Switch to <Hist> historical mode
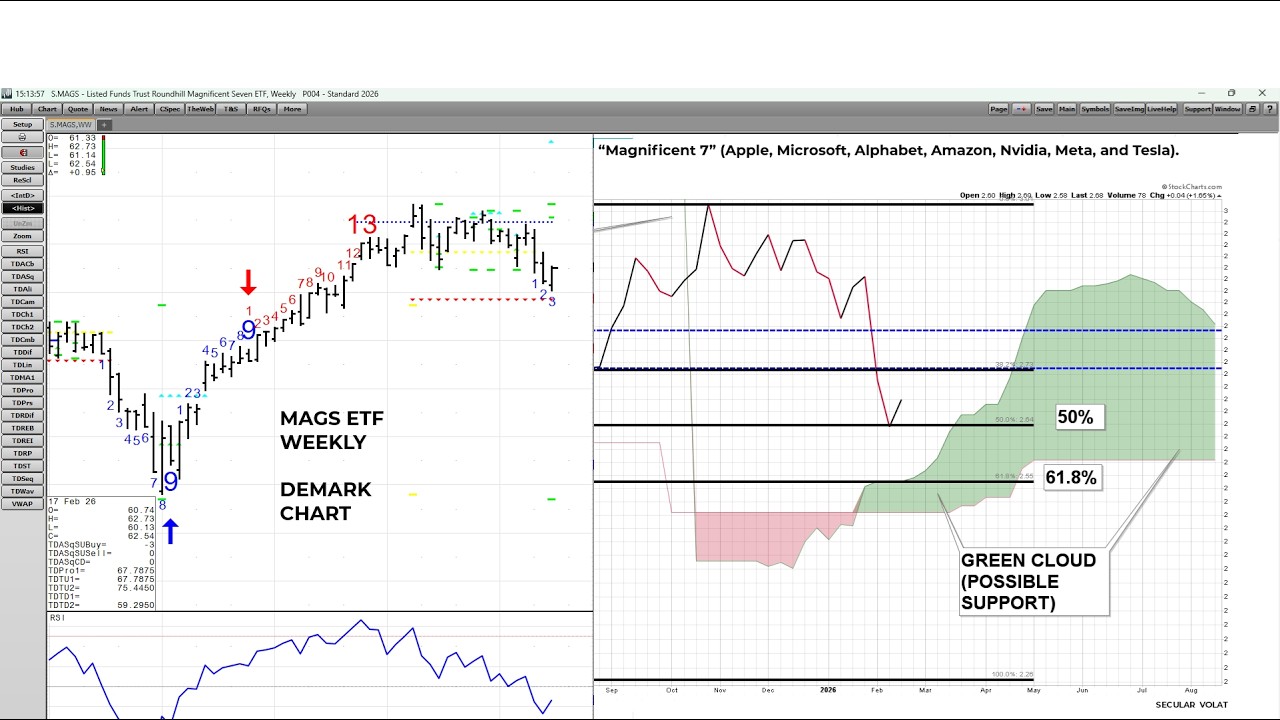Screen dimensions: 1280x720 pyautogui.click(x=22, y=208)
